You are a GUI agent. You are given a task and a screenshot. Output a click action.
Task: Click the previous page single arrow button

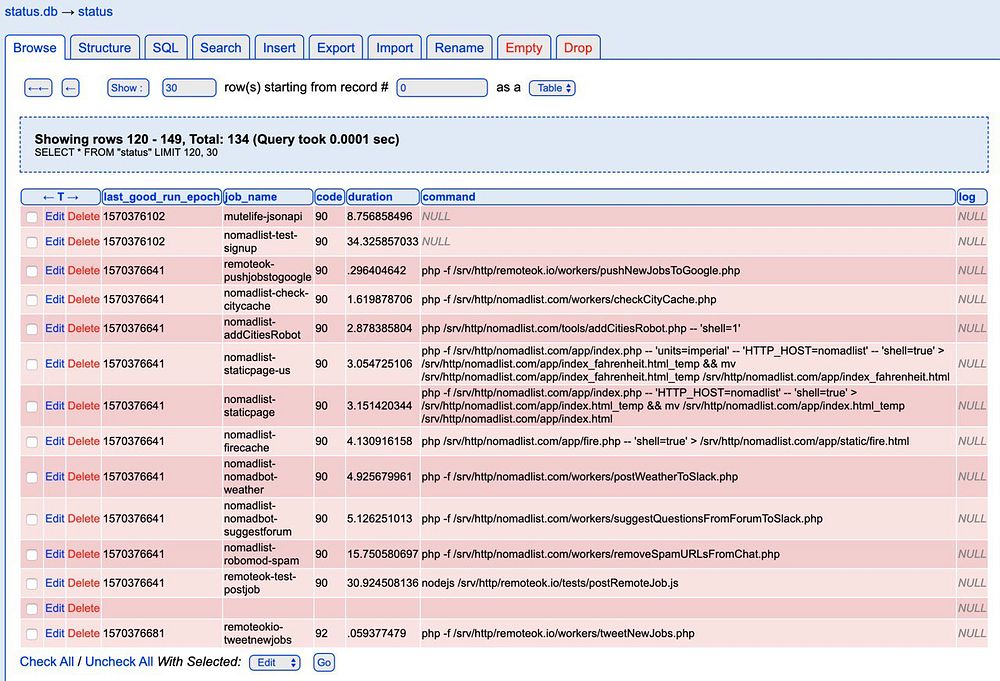tap(70, 88)
